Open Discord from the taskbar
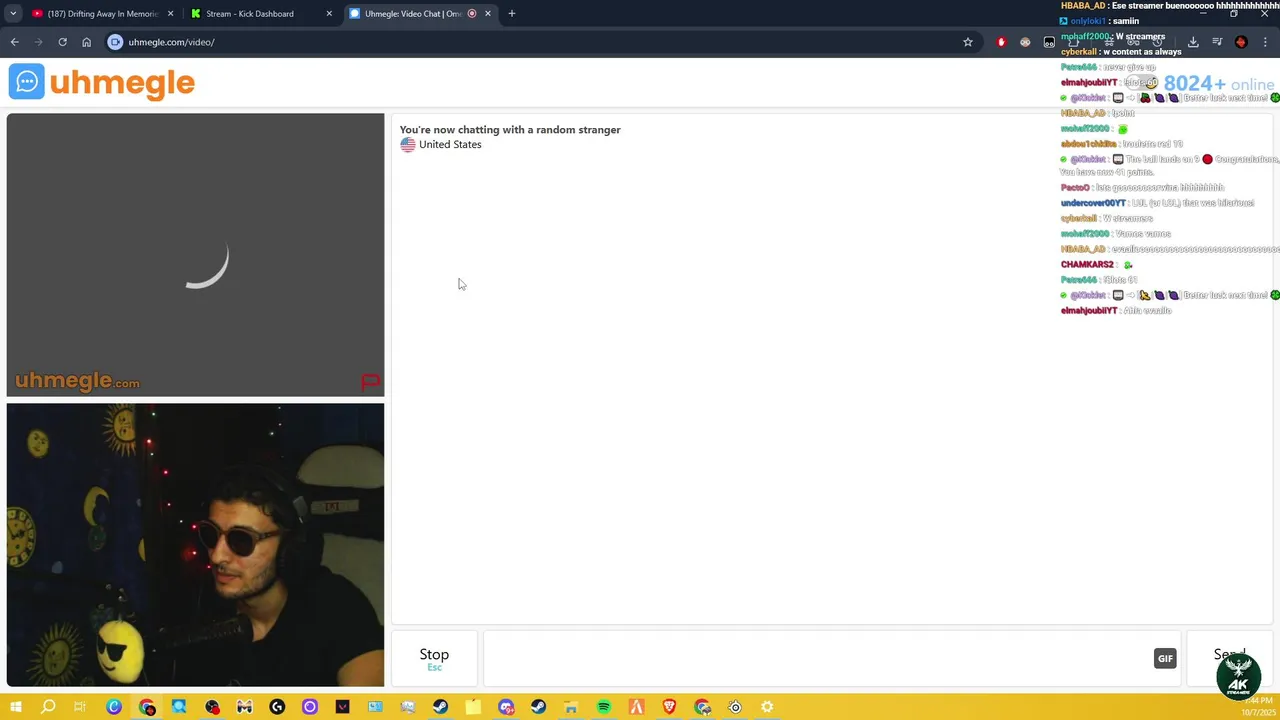Screen dimensions: 1280x720 pos(506,707)
